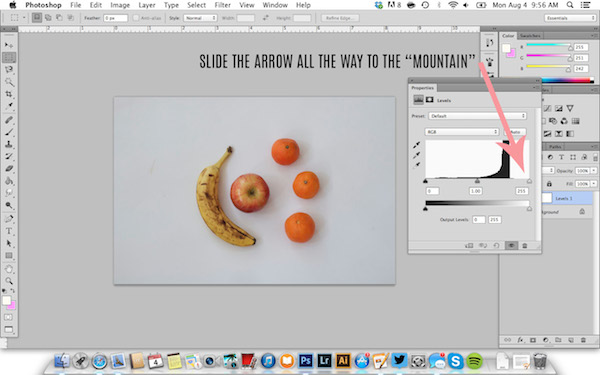The image size is (600, 375).
Task: Select the Path Selection tool
Action: [9, 243]
